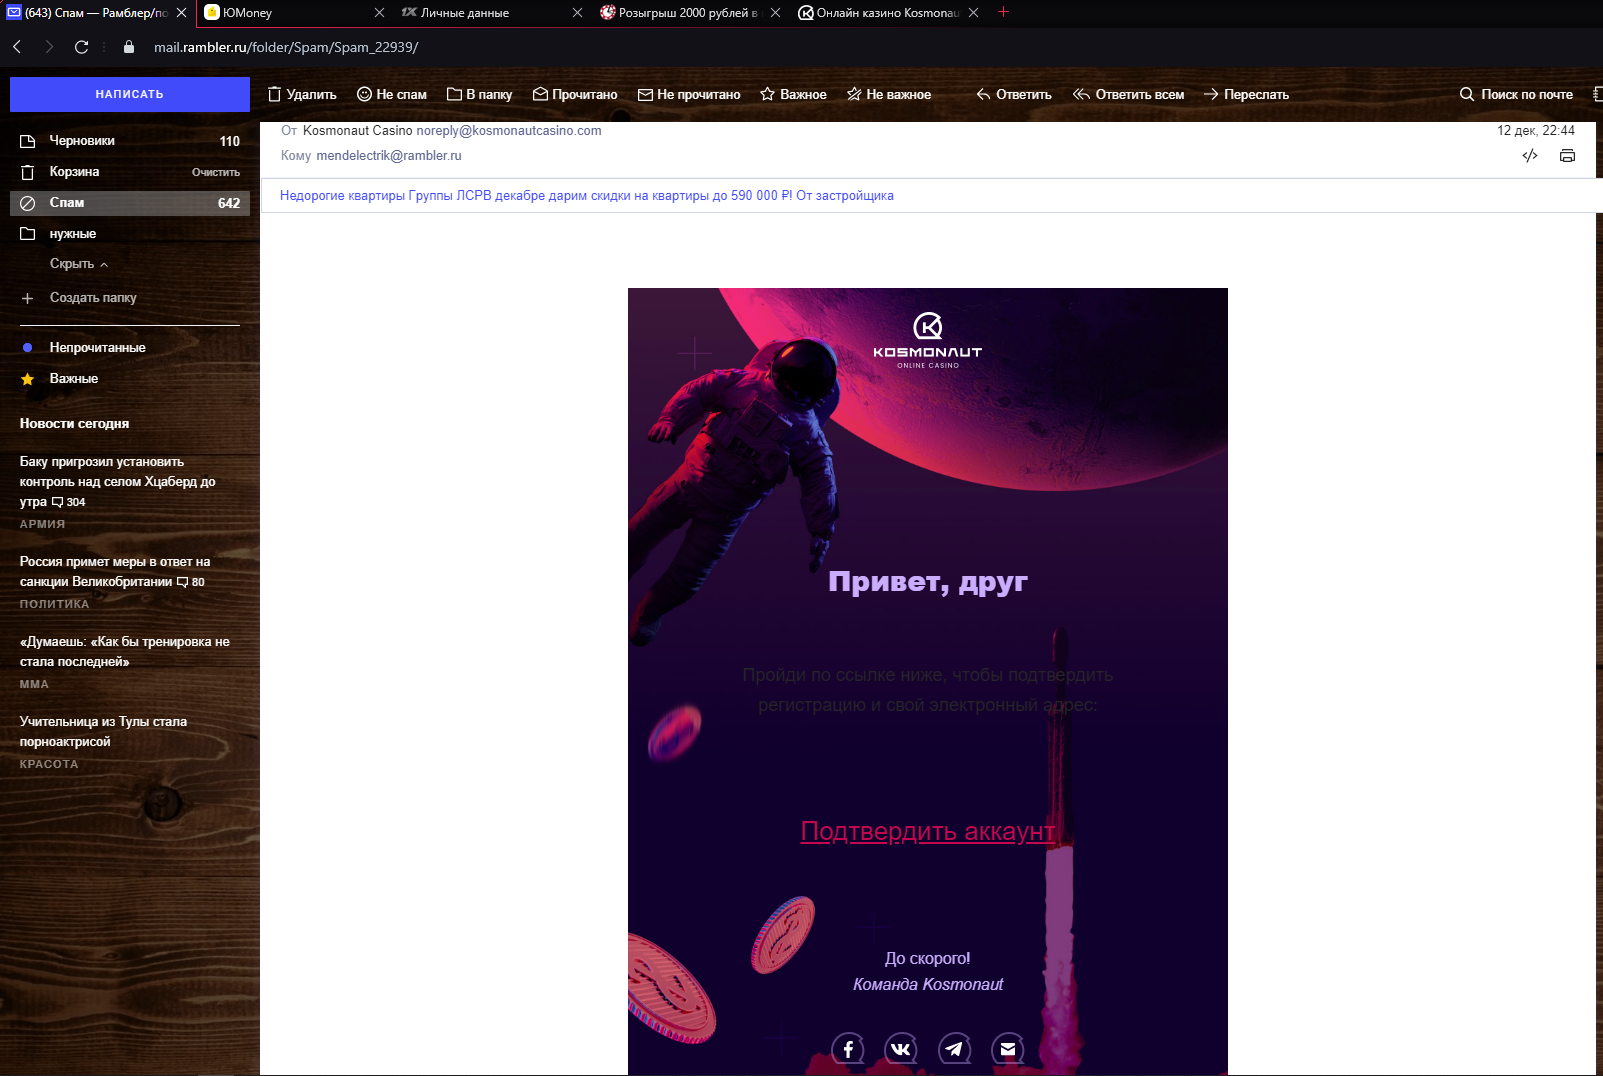The image size is (1603, 1076).
Task: Reply with the Ответить button
Action: (x=1014, y=94)
